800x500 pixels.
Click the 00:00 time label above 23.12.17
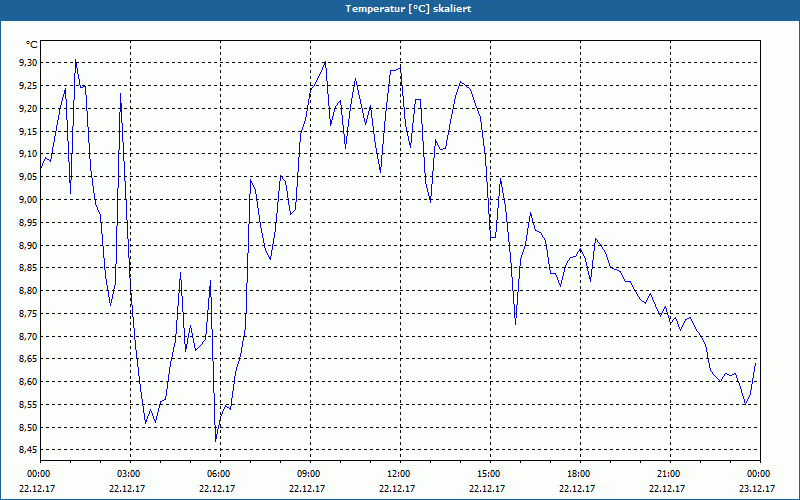tap(759, 474)
